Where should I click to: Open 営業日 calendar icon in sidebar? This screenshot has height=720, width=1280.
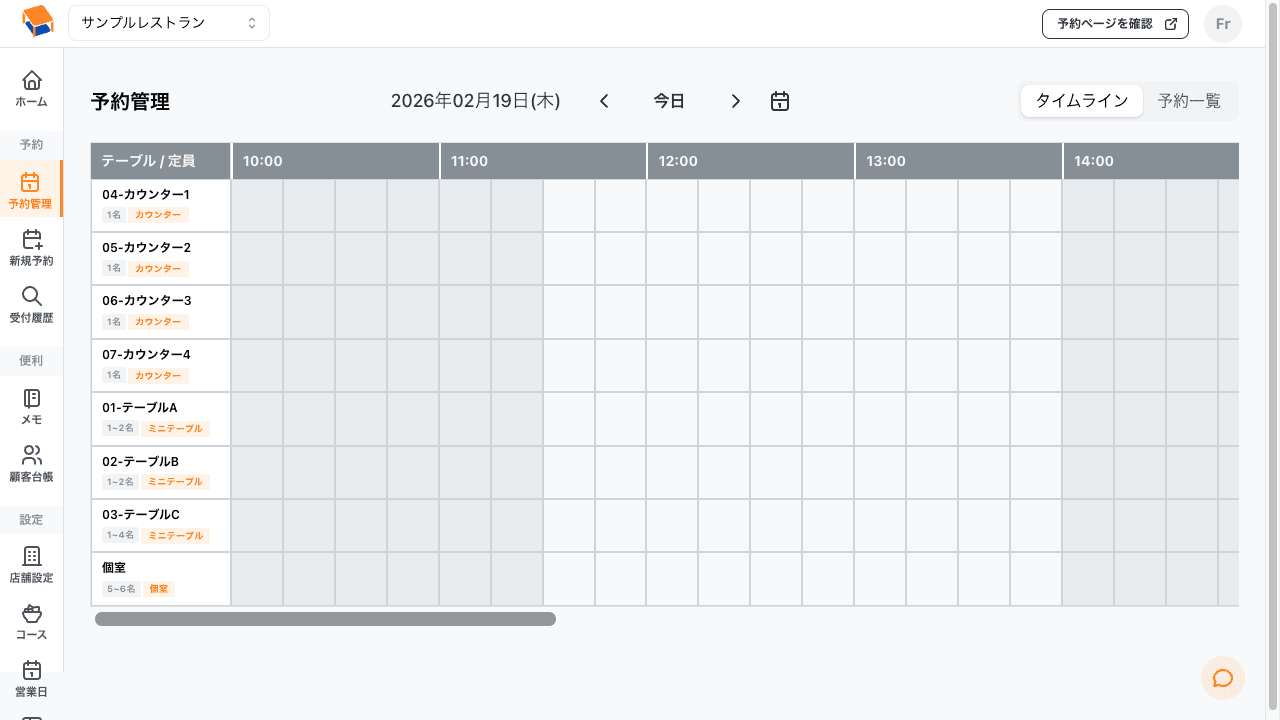click(32, 671)
